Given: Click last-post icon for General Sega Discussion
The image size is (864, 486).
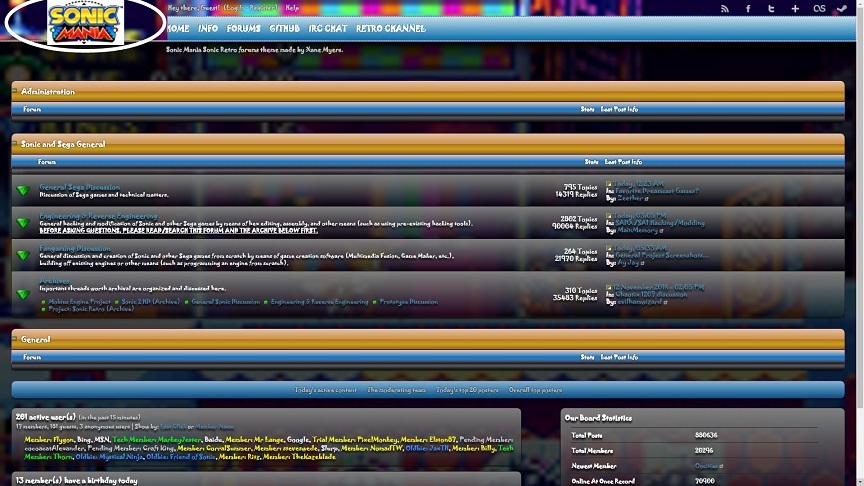Looking at the screenshot, I should [609, 184].
